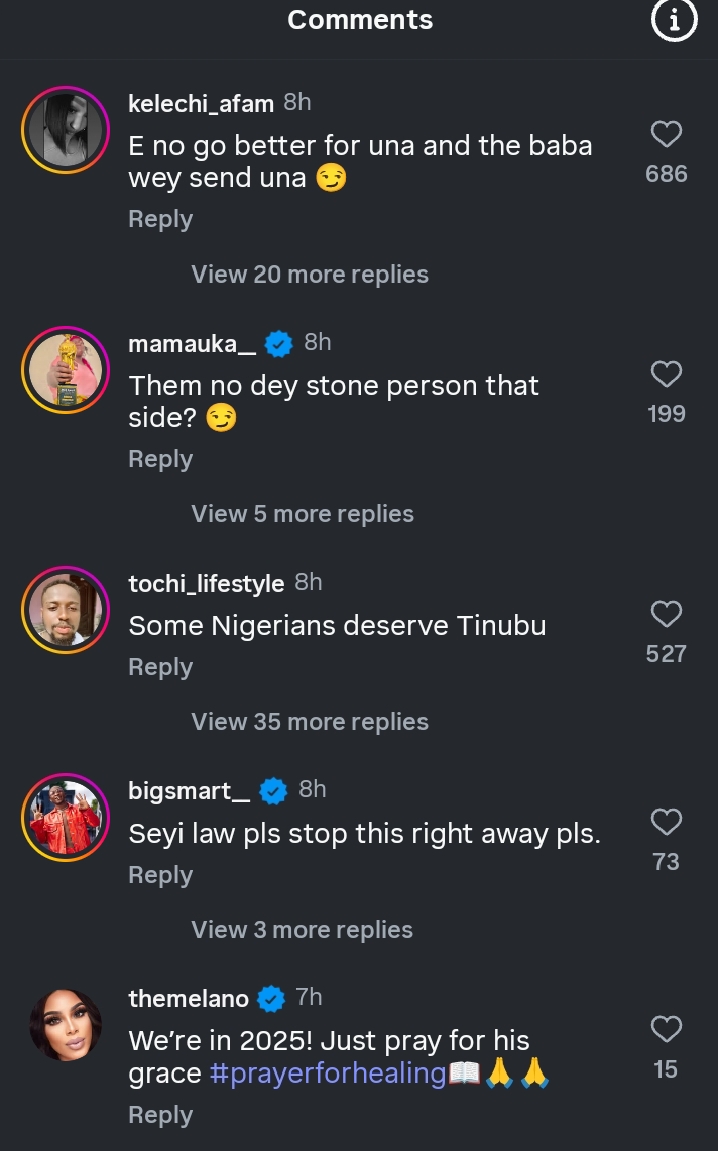This screenshot has height=1151, width=718.
Task: Open mamauka_'s profile picture story
Action: [65, 370]
